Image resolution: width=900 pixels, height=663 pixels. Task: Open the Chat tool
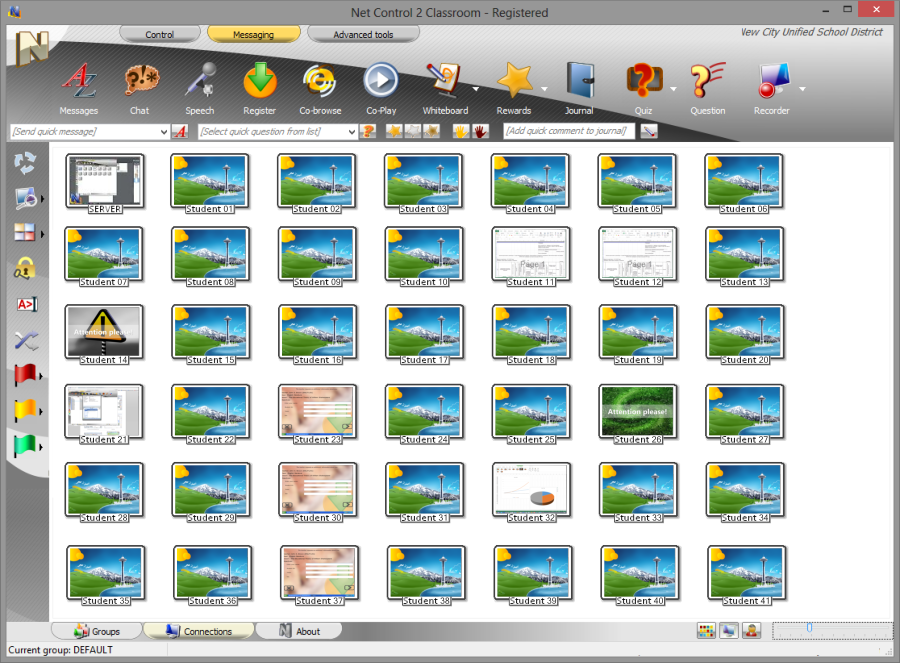[139, 81]
